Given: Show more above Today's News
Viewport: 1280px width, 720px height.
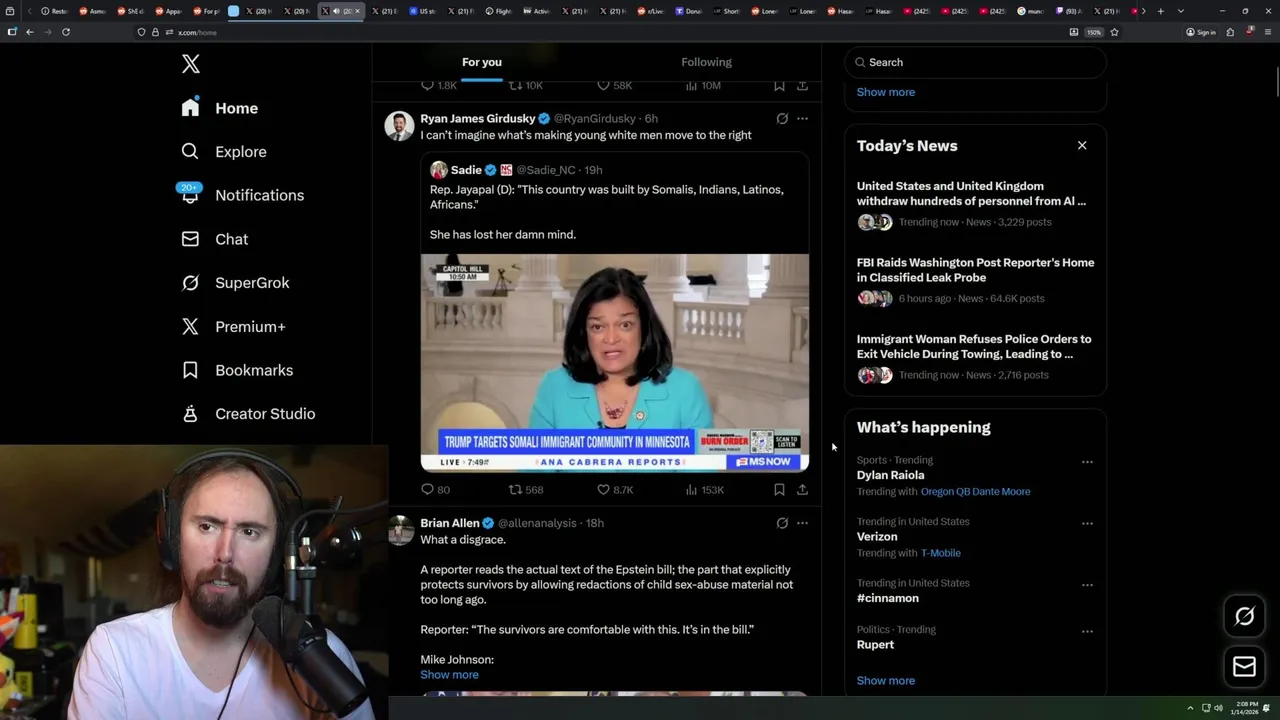Looking at the screenshot, I should pos(886,92).
